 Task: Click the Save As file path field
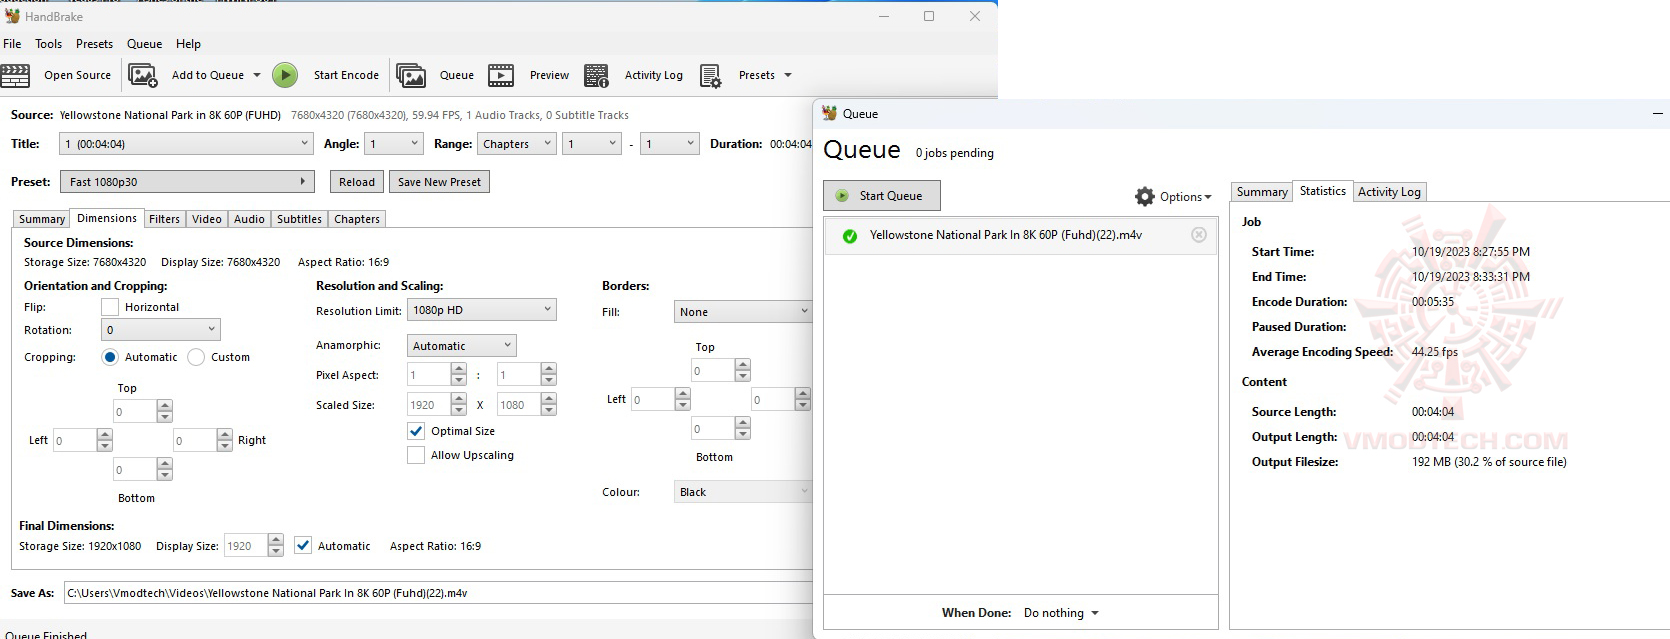[x=438, y=593]
